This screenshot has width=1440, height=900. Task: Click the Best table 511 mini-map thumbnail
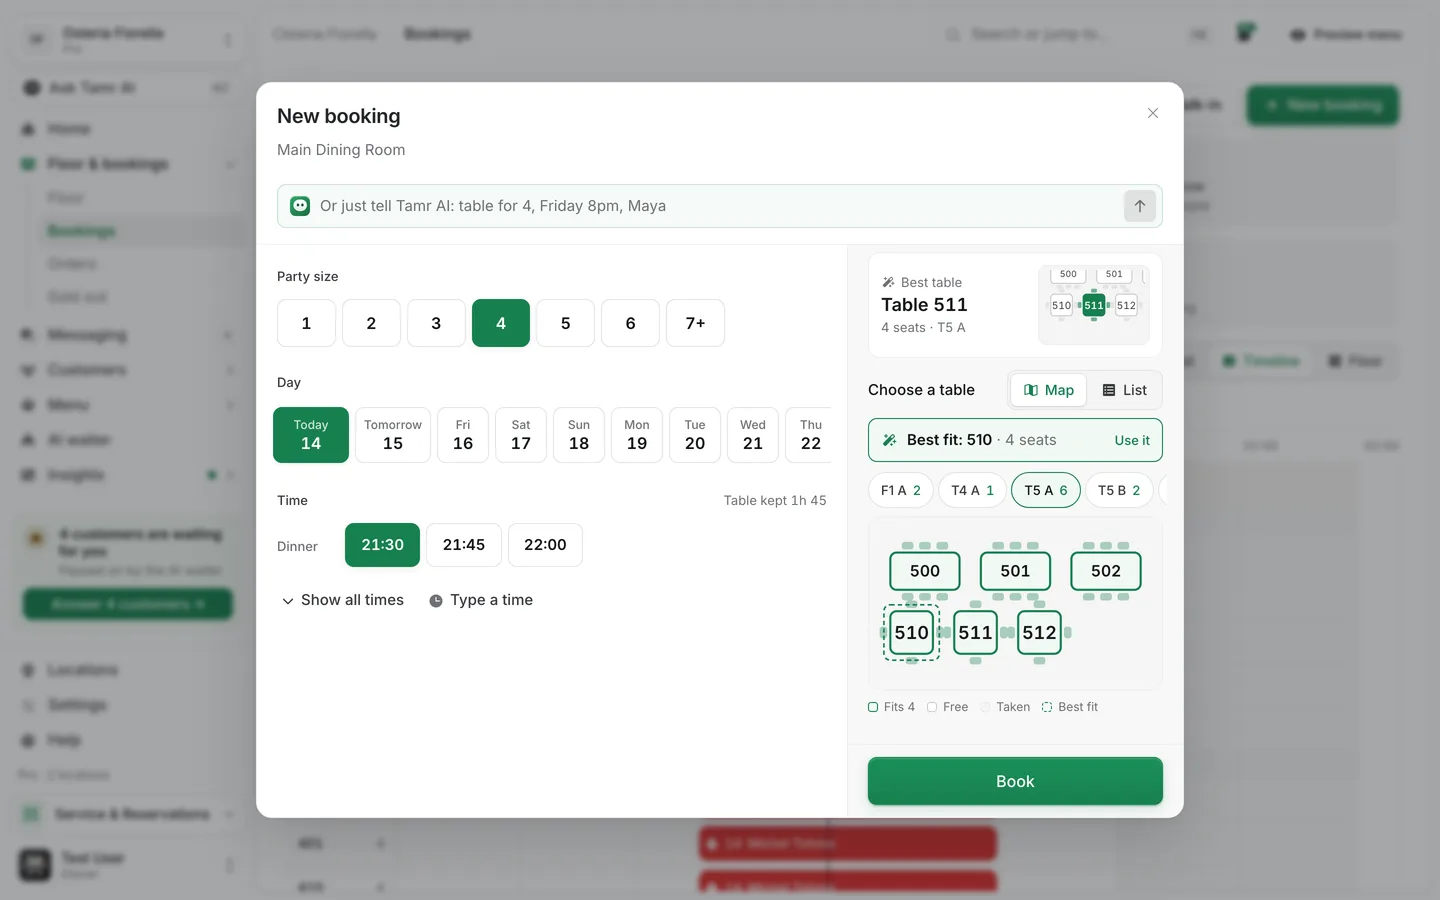tap(1094, 305)
